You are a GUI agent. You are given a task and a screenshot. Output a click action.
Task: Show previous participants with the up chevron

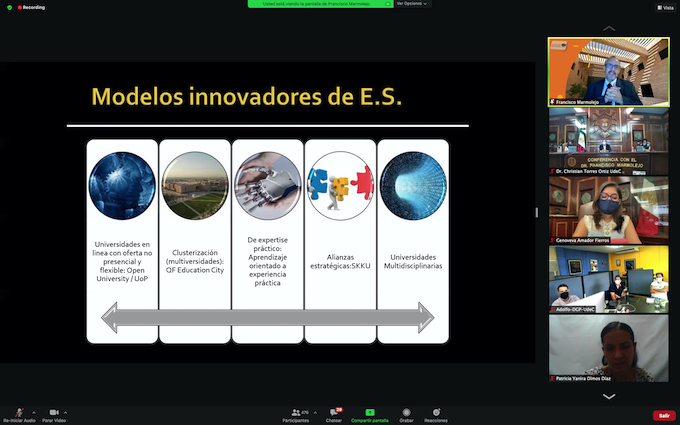point(609,29)
